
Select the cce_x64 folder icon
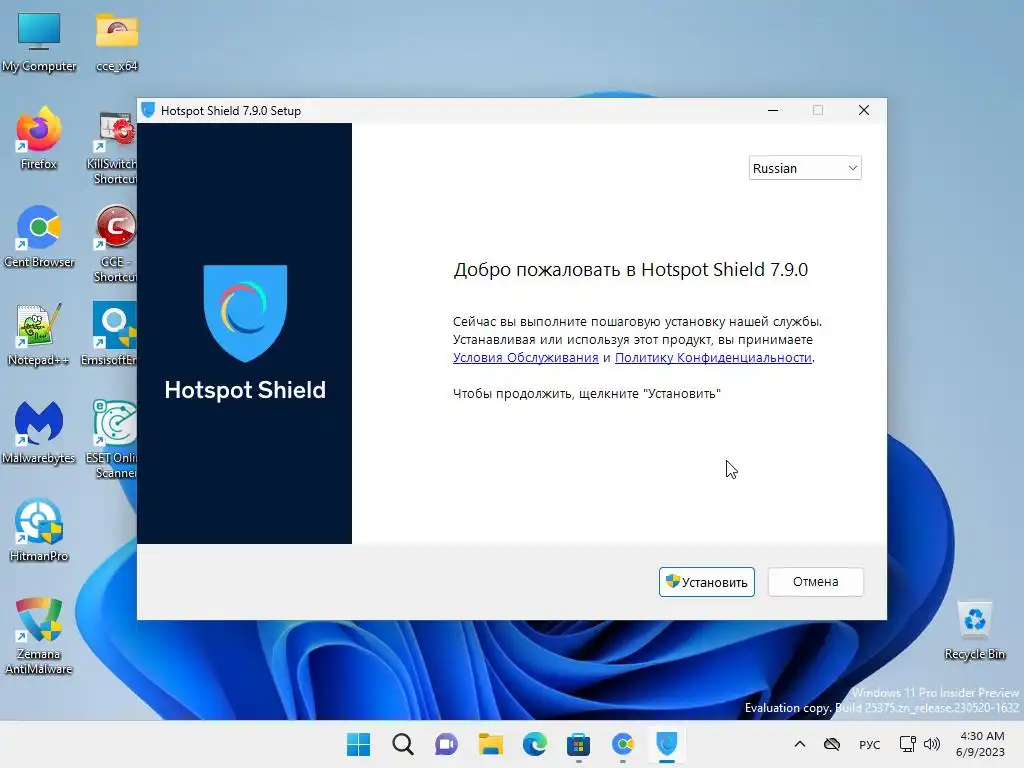point(117,42)
